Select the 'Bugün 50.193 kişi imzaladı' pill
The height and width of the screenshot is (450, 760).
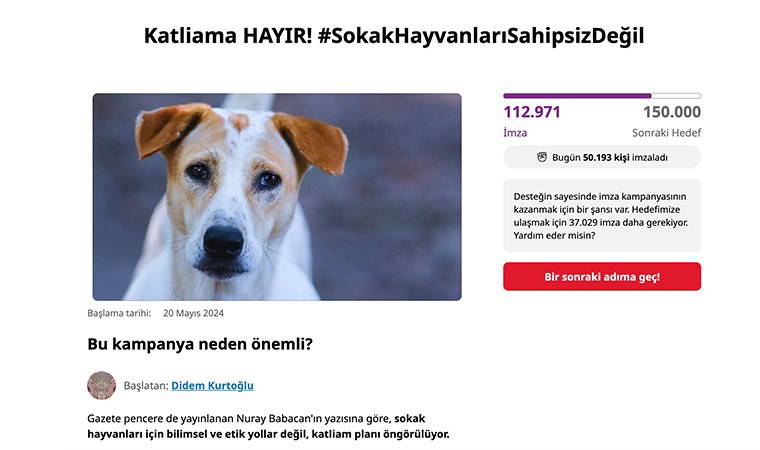pyautogui.click(x=602, y=157)
